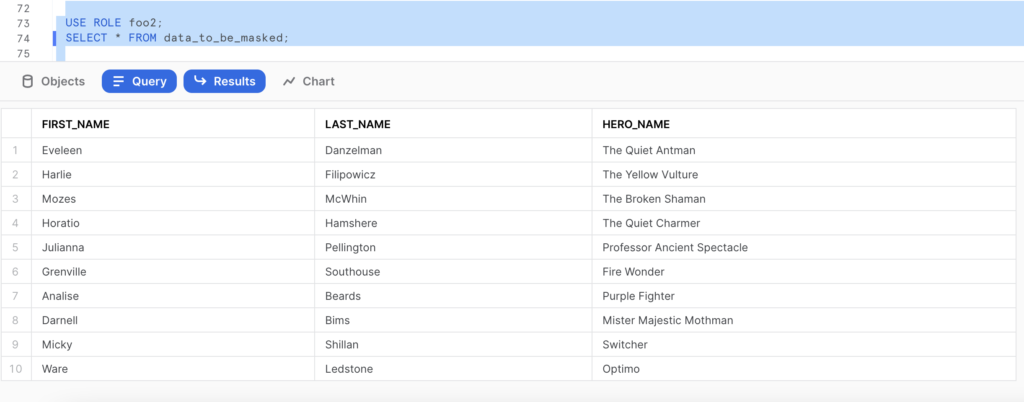This screenshot has height=402, width=1024.
Task: Select the cell 'Ware'
Action: click(x=173, y=369)
